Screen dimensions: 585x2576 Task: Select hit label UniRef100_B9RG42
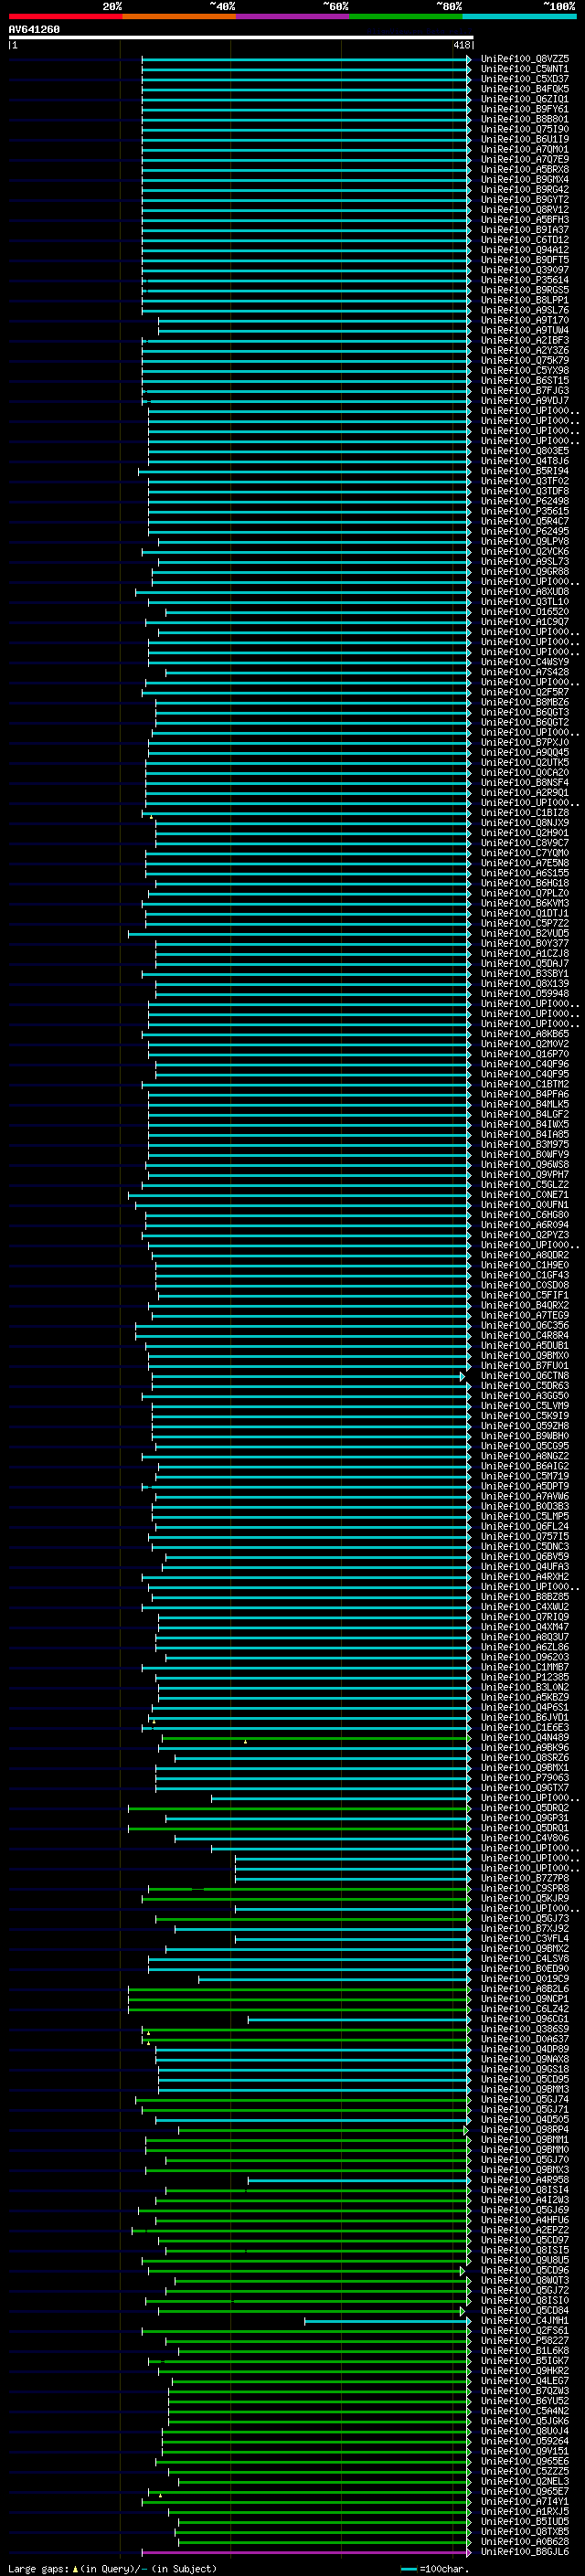click(x=524, y=190)
